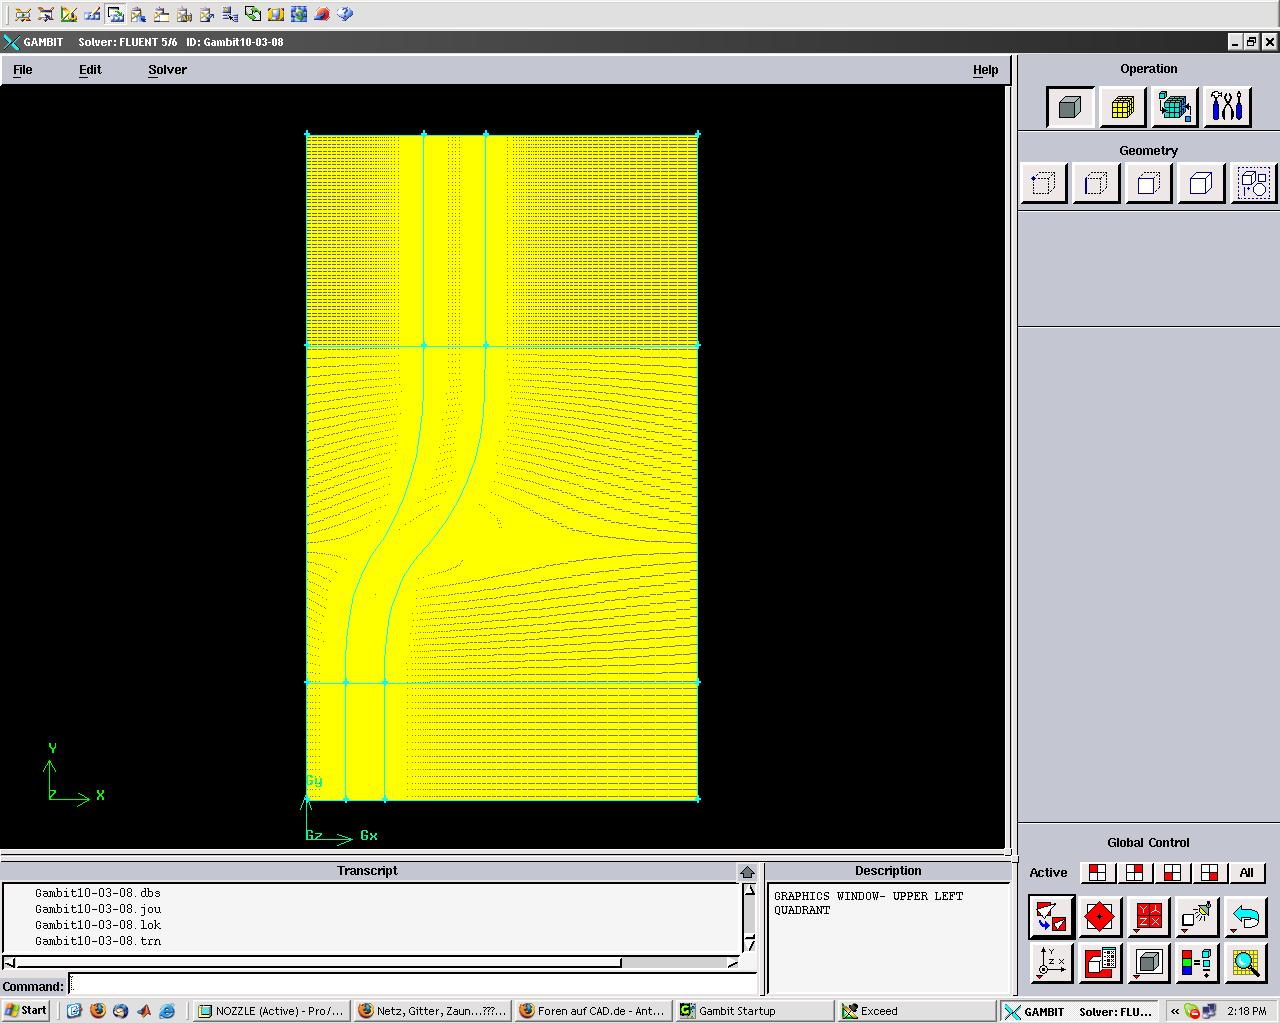
Task: Switch to Gambit Startup taskbar window
Action: tap(753, 1011)
